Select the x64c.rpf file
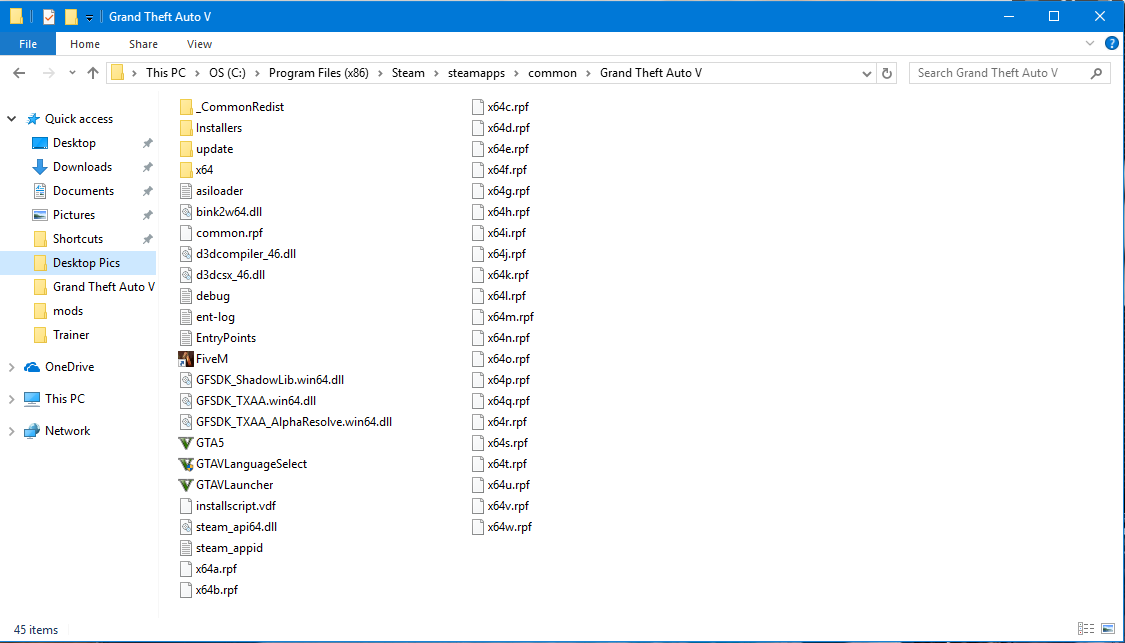1125x643 pixels. 508,107
